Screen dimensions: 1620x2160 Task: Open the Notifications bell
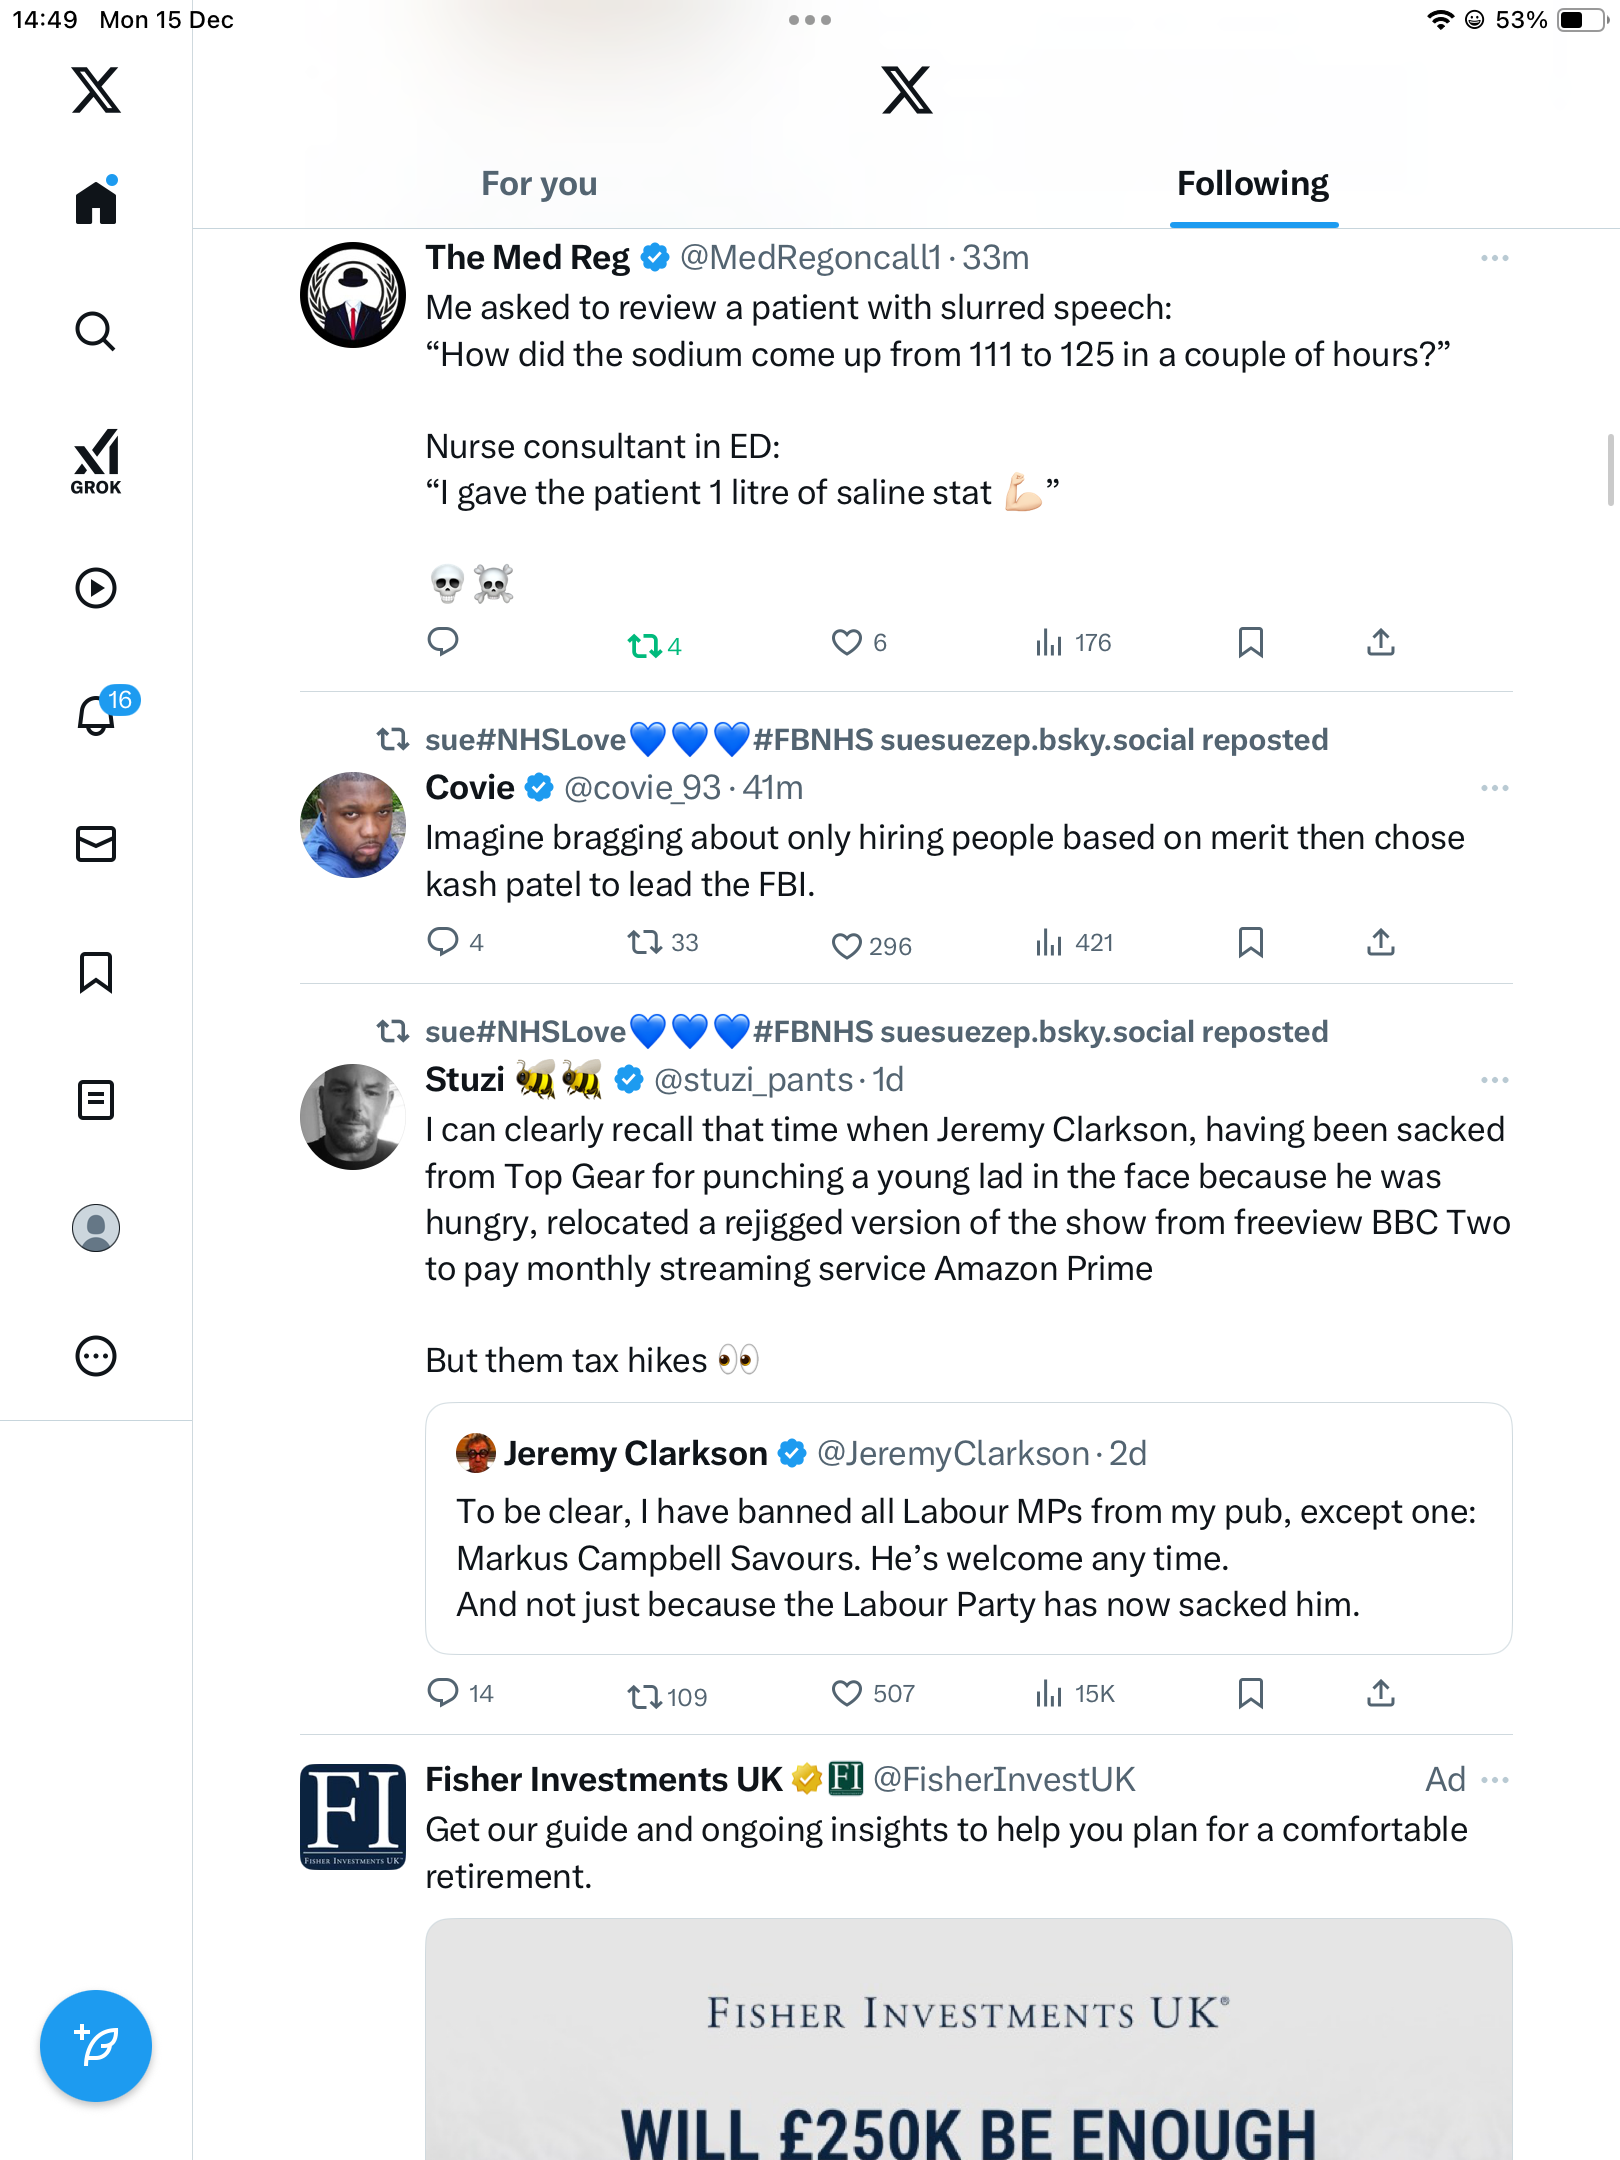pos(97,715)
